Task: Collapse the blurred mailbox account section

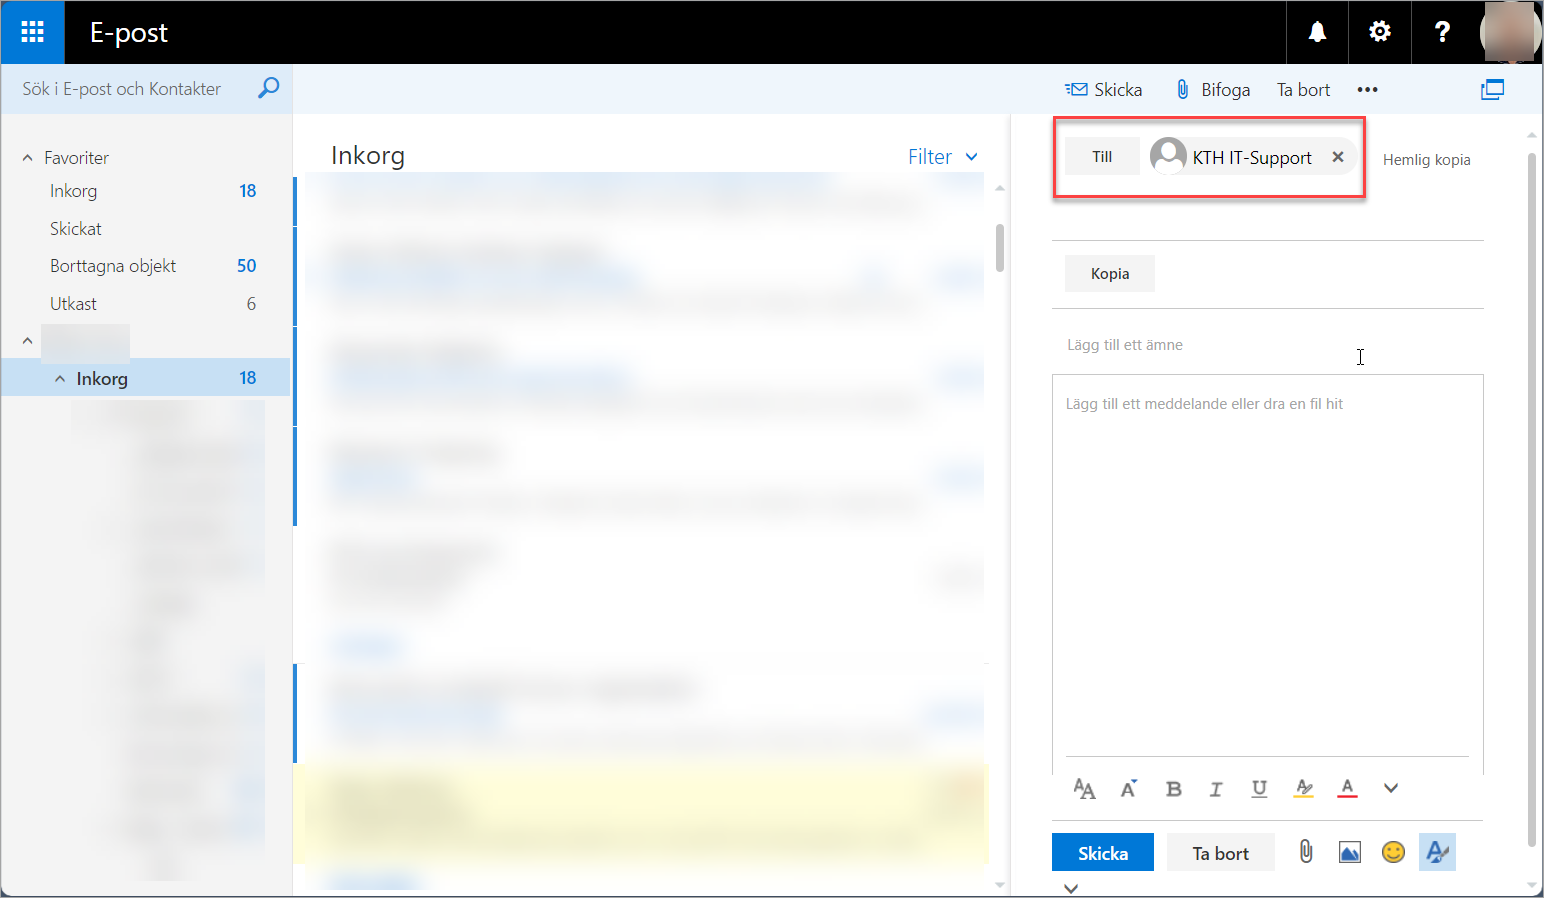Action: 28,341
